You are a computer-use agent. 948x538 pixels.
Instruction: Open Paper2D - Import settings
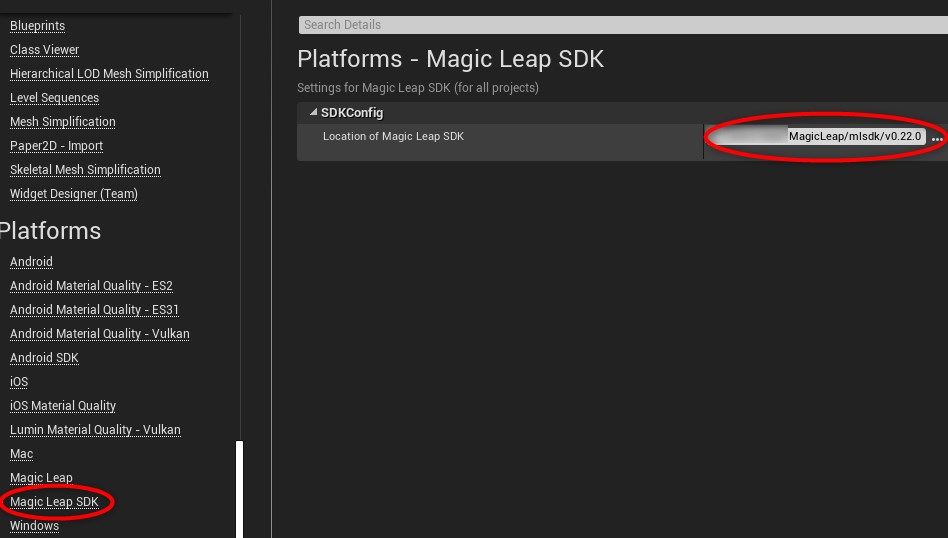pyautogui.click(x=57, y=146)
